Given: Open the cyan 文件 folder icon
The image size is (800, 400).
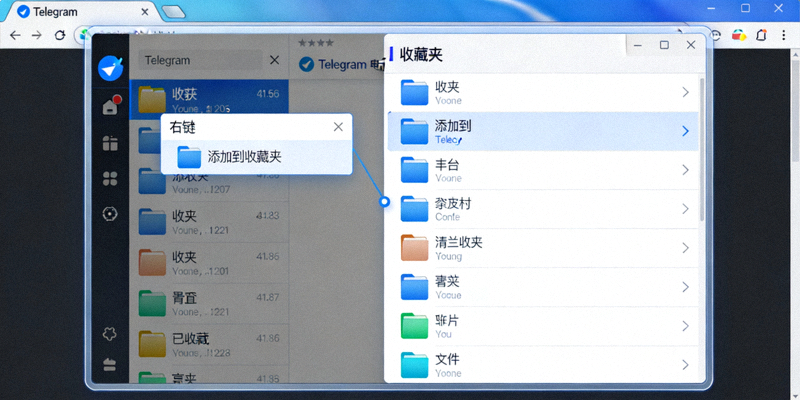Looking at the screenshot, I should 414,365.
